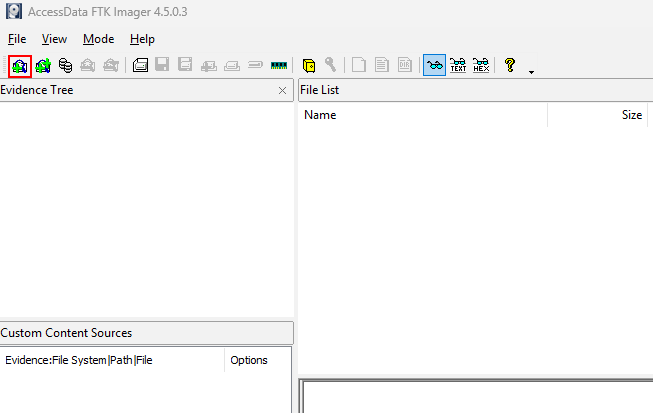Click the Options column header in Custom Content Sources
653x413 pixels.
coord(249,360)
